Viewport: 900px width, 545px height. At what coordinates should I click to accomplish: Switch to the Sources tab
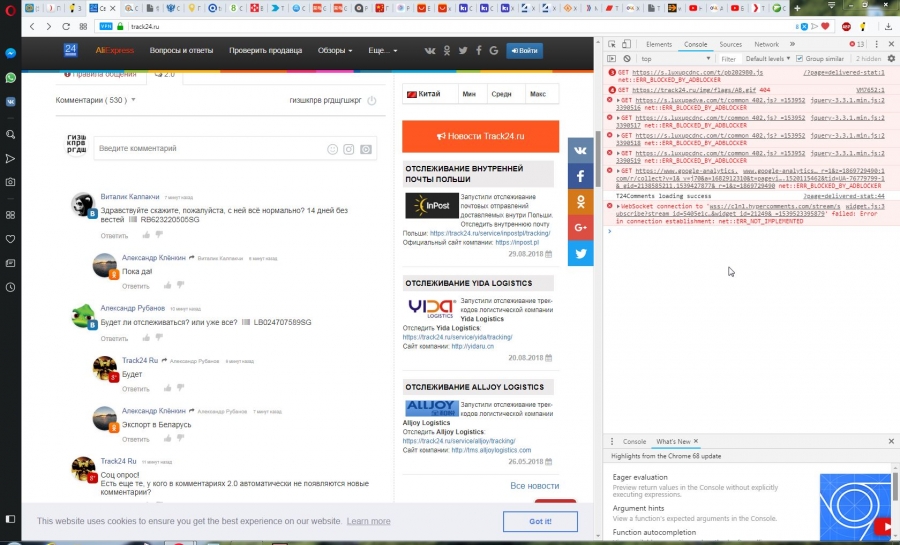pyautogui.click(x=730, y=44)
